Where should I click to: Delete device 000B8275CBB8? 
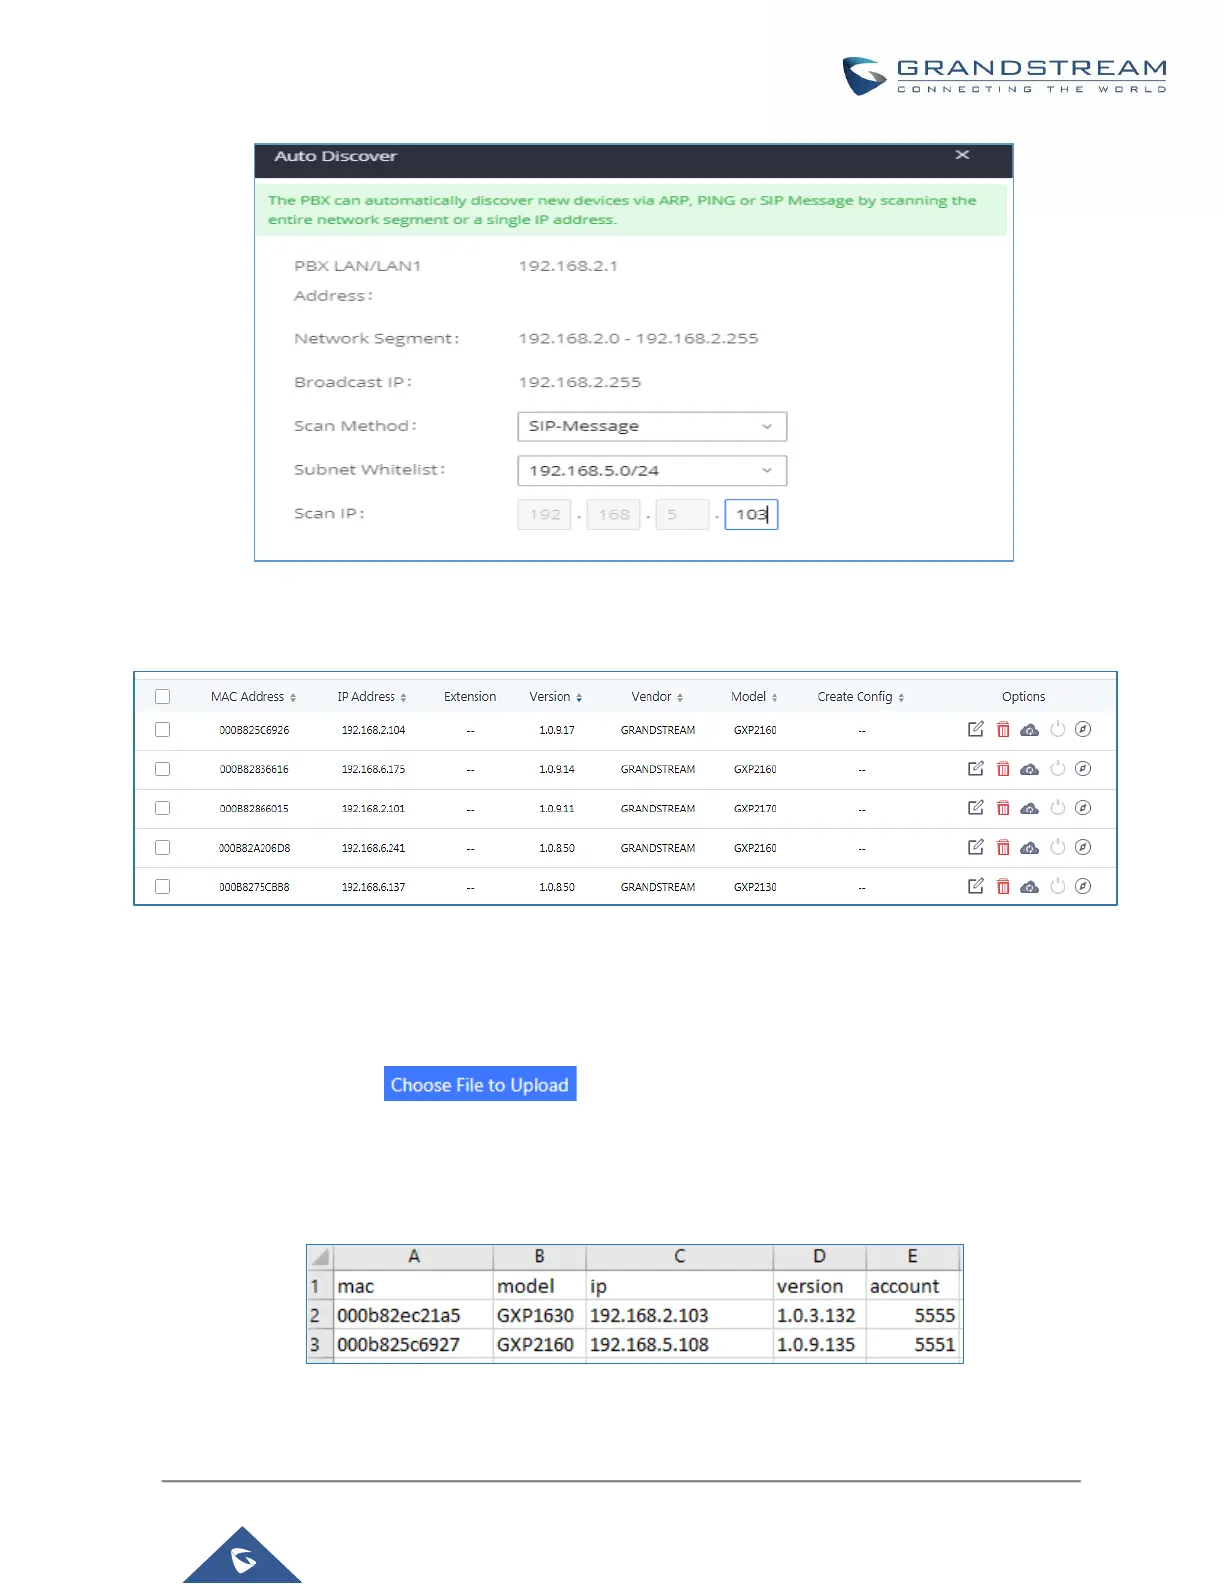(1003, 886)
